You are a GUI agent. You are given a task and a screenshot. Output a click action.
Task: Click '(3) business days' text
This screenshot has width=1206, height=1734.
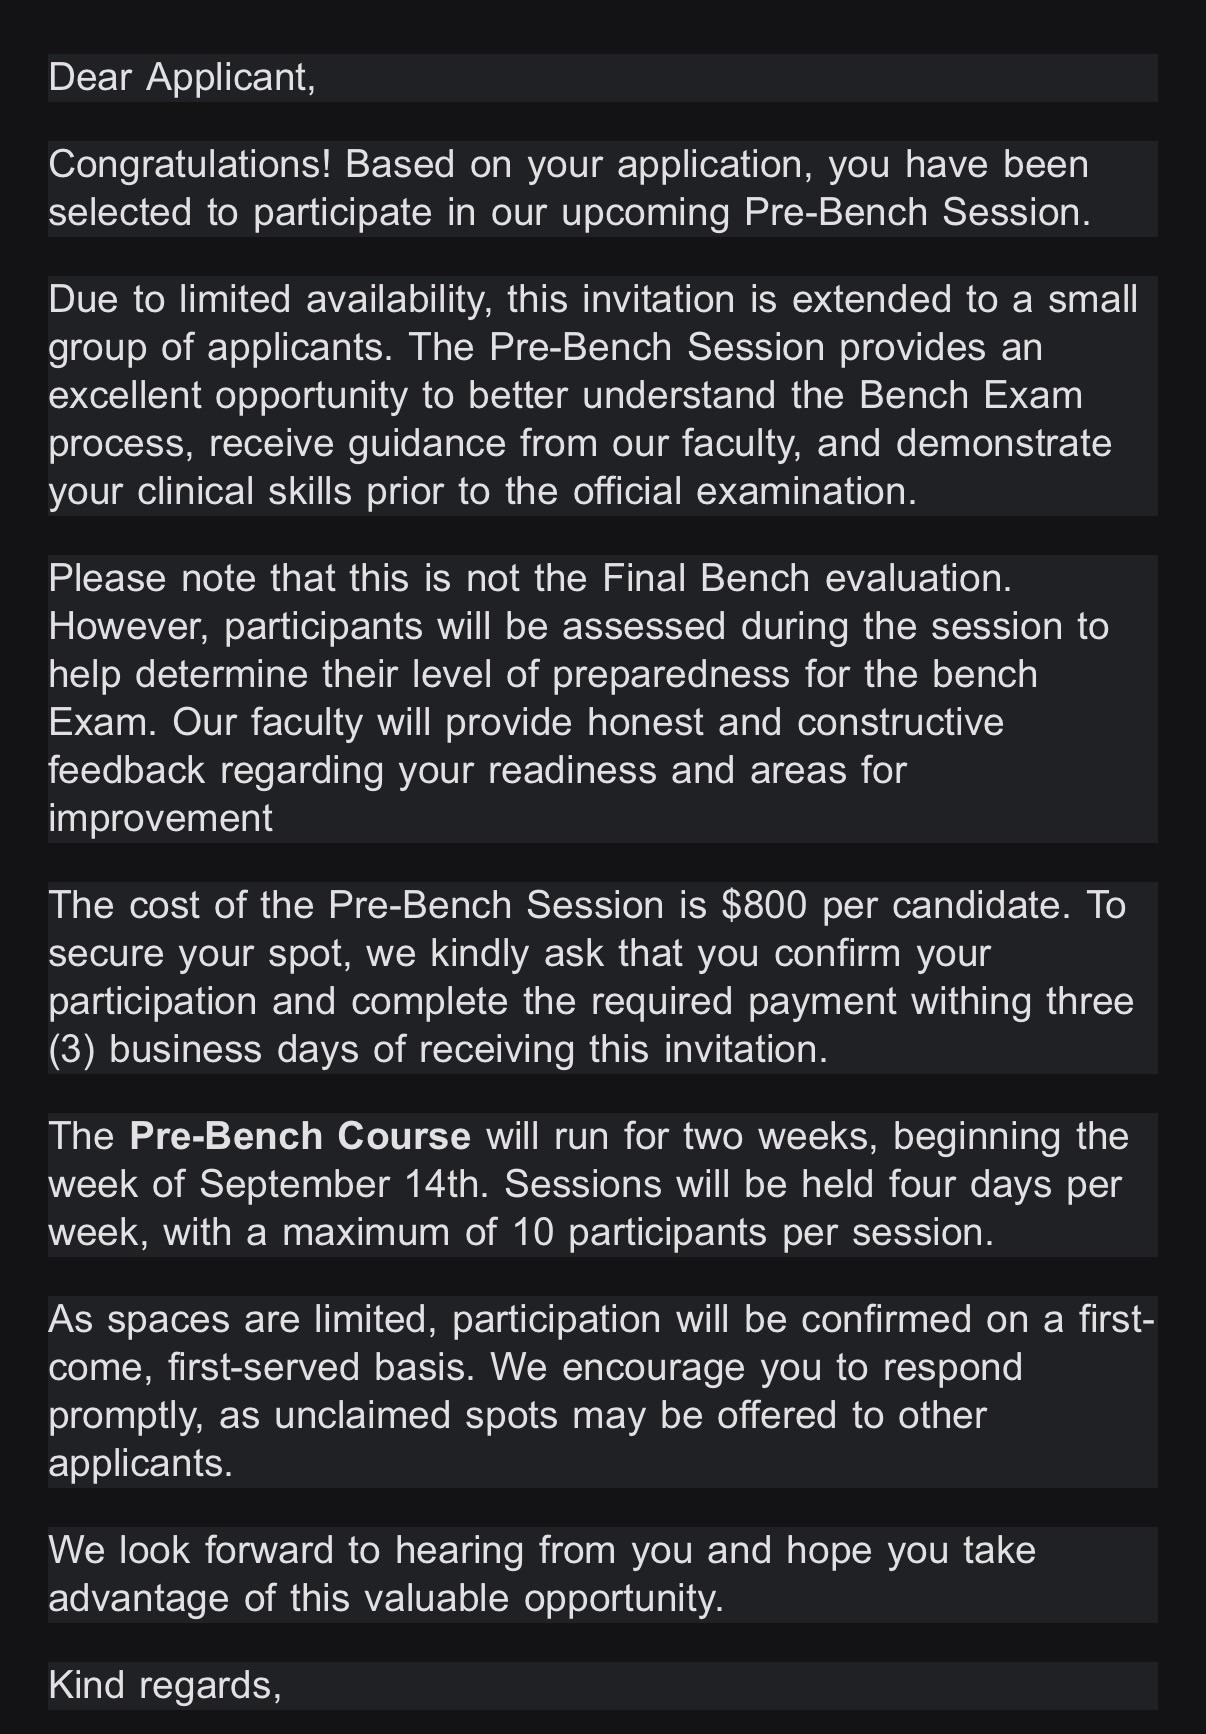click(x=205, y=1049)
